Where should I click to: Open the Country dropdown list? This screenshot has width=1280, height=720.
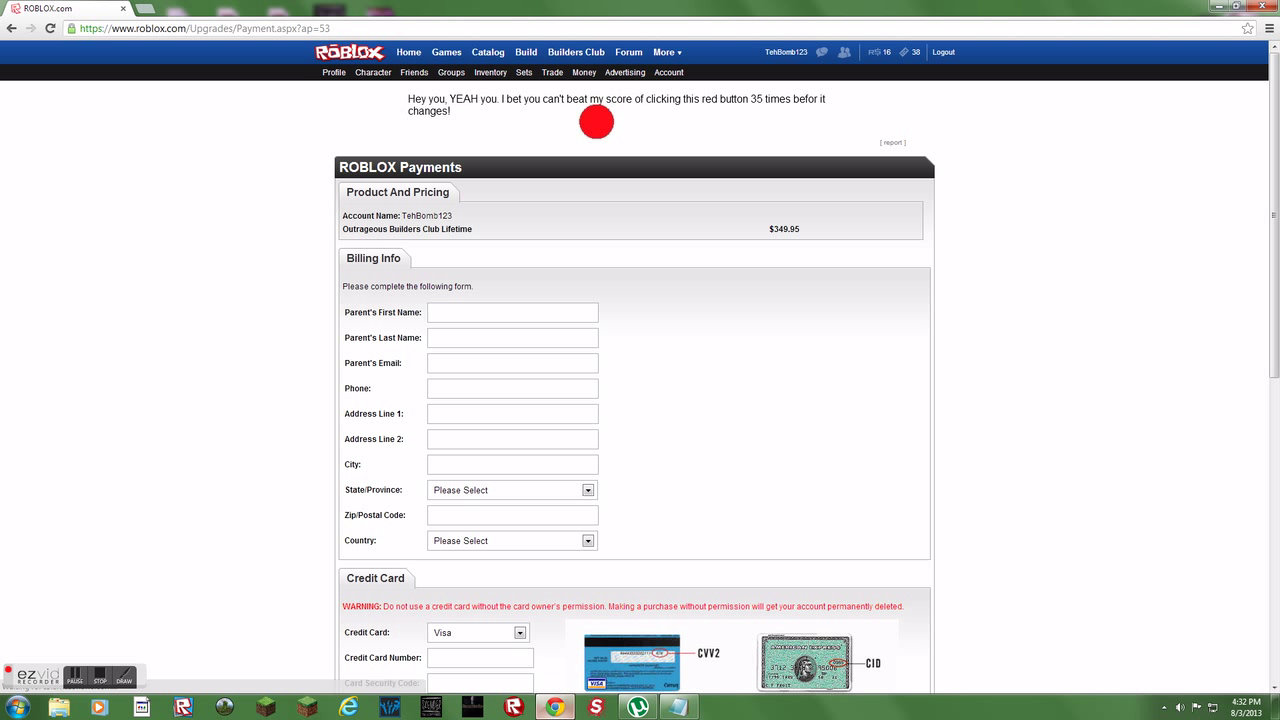coord(588,541)
